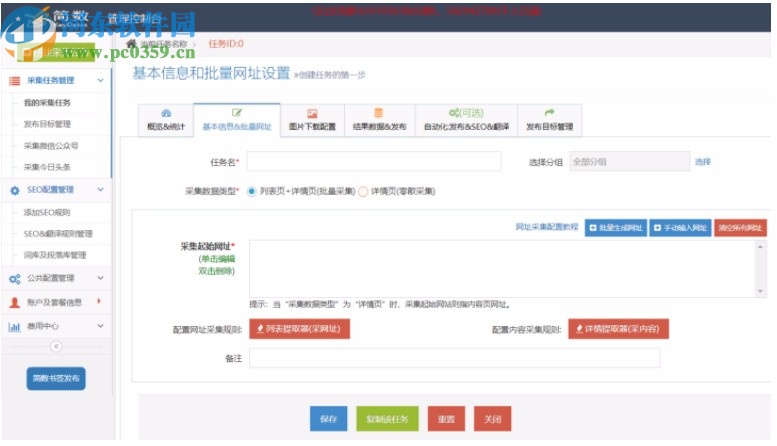Expand the 公共配置管理 menu chevron

coord(101,278)
